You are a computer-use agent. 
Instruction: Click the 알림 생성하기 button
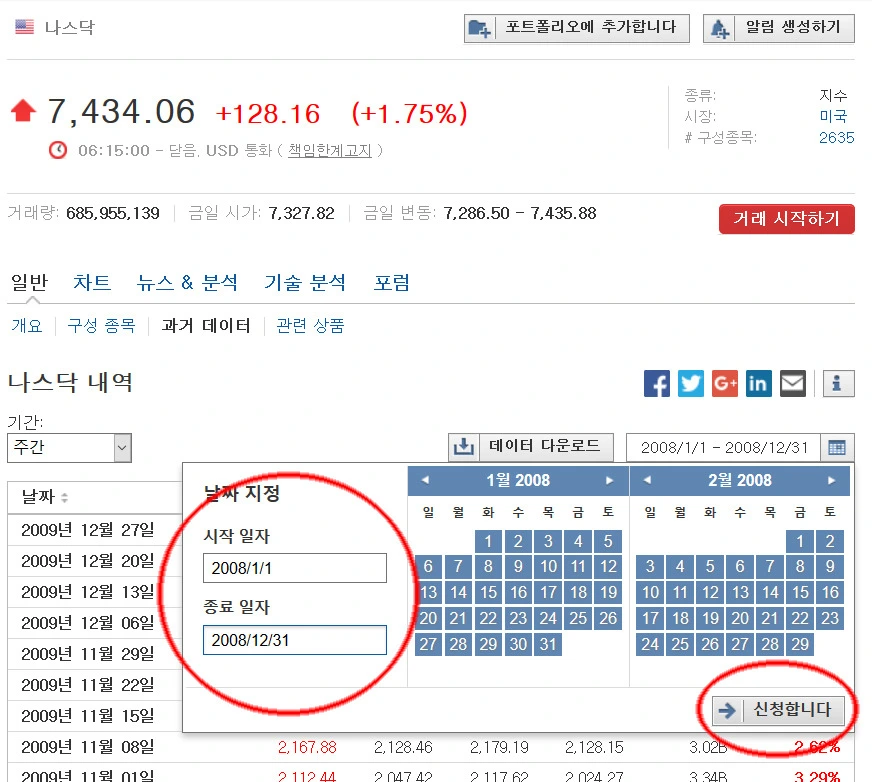pos(779,28)
